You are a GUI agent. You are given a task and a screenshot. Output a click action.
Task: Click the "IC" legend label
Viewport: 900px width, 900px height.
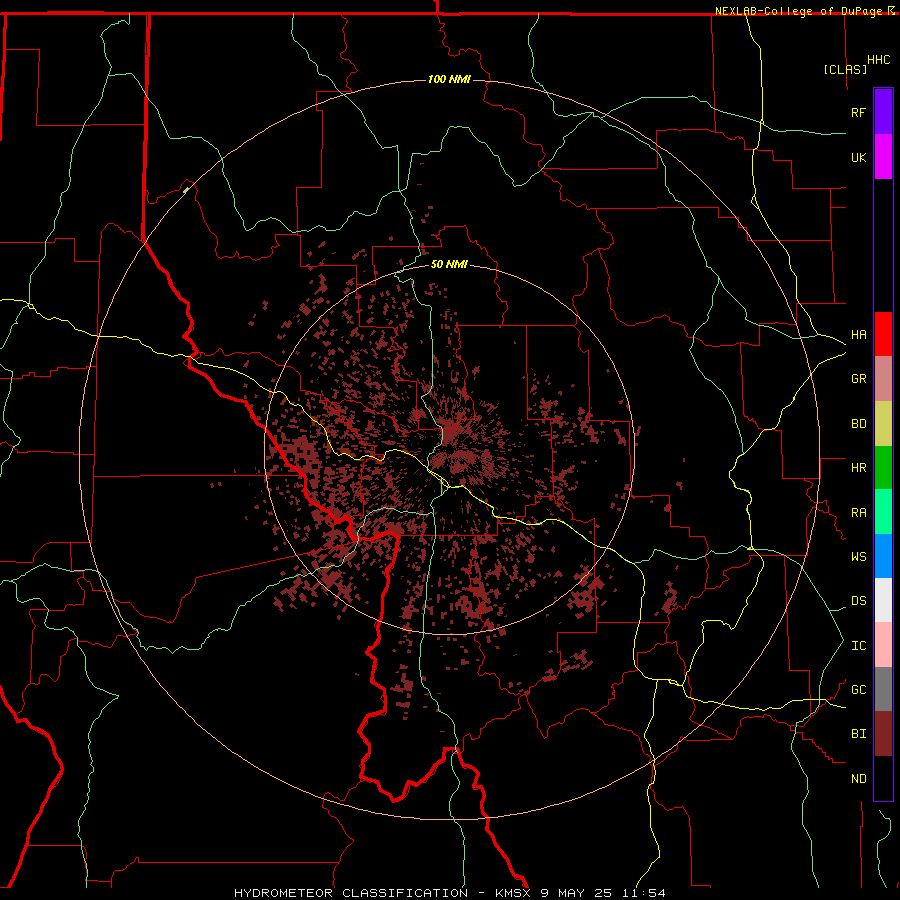click(x=858, y=646)
